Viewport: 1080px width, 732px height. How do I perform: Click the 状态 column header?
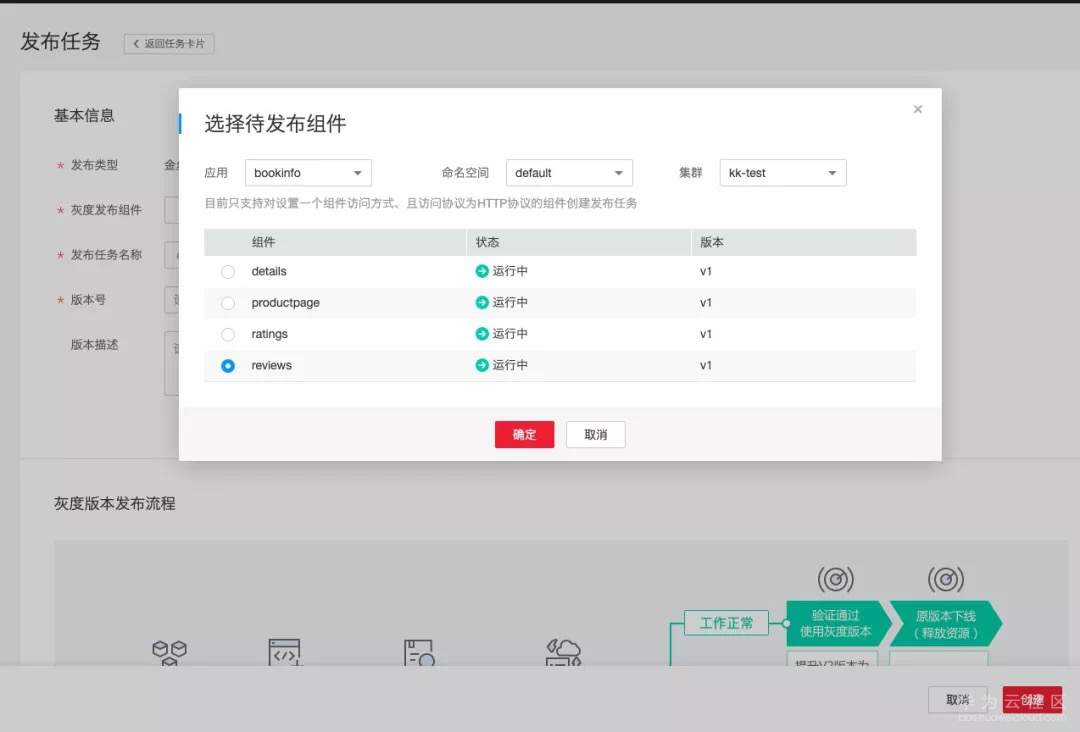[487, 242]
